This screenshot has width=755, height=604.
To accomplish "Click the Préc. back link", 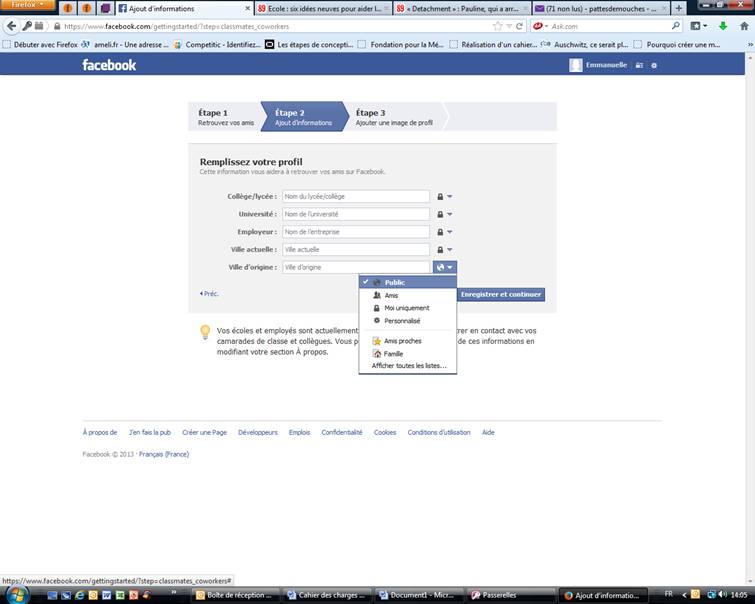I will (209, 293).
